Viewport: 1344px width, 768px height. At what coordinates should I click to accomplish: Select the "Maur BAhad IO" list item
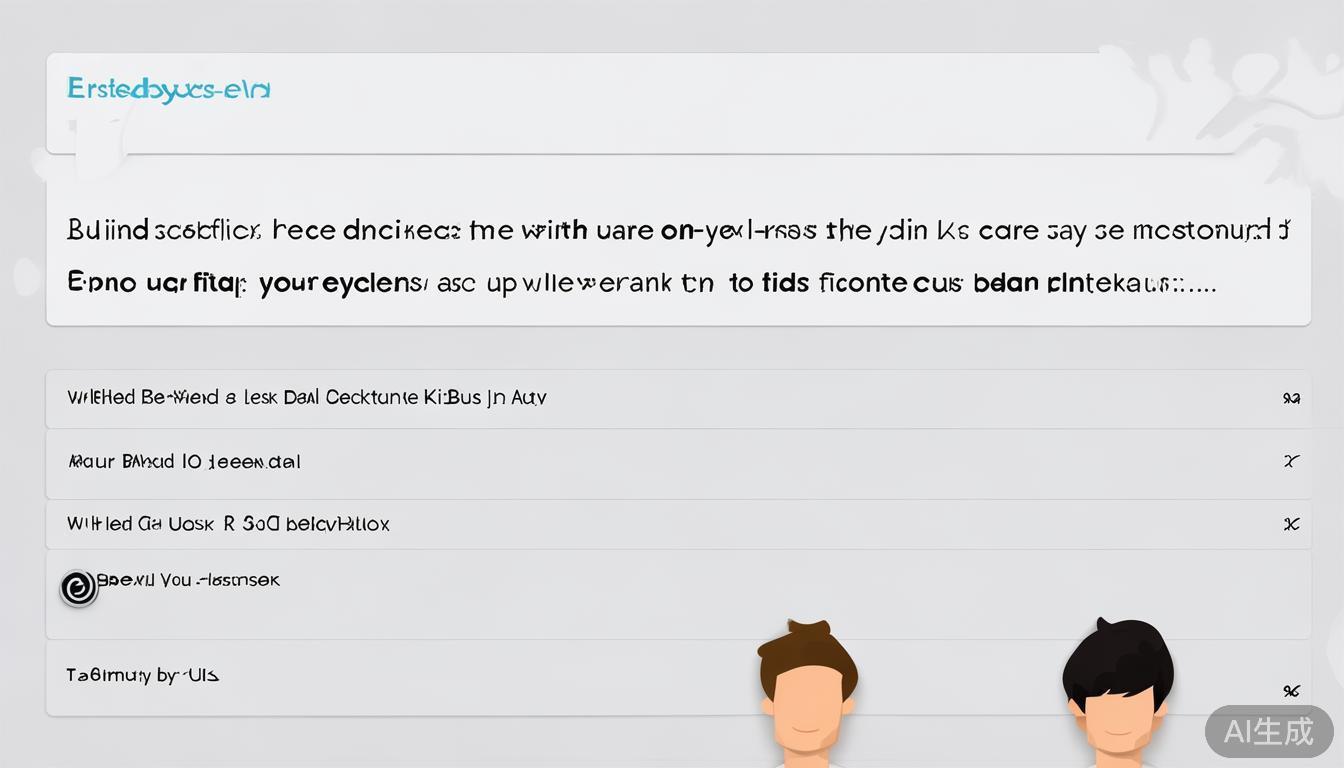point(184,462)
